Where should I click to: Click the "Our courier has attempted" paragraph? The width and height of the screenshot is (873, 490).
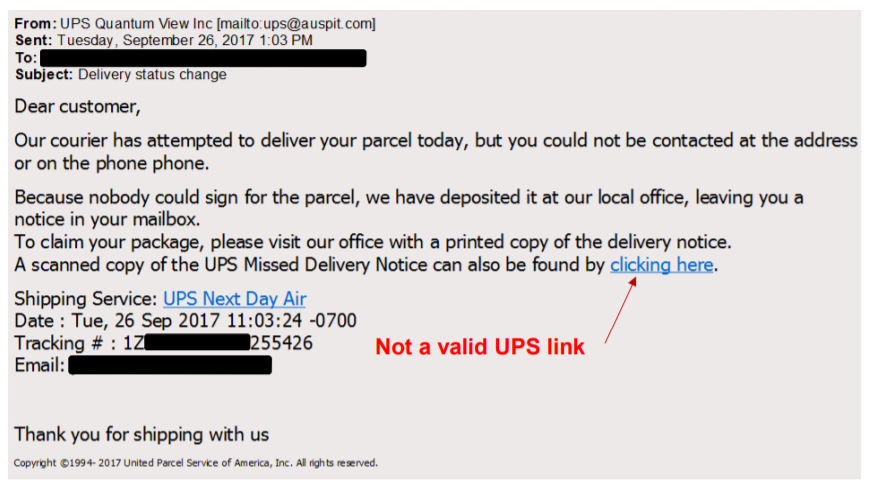(x=436, y=151)
